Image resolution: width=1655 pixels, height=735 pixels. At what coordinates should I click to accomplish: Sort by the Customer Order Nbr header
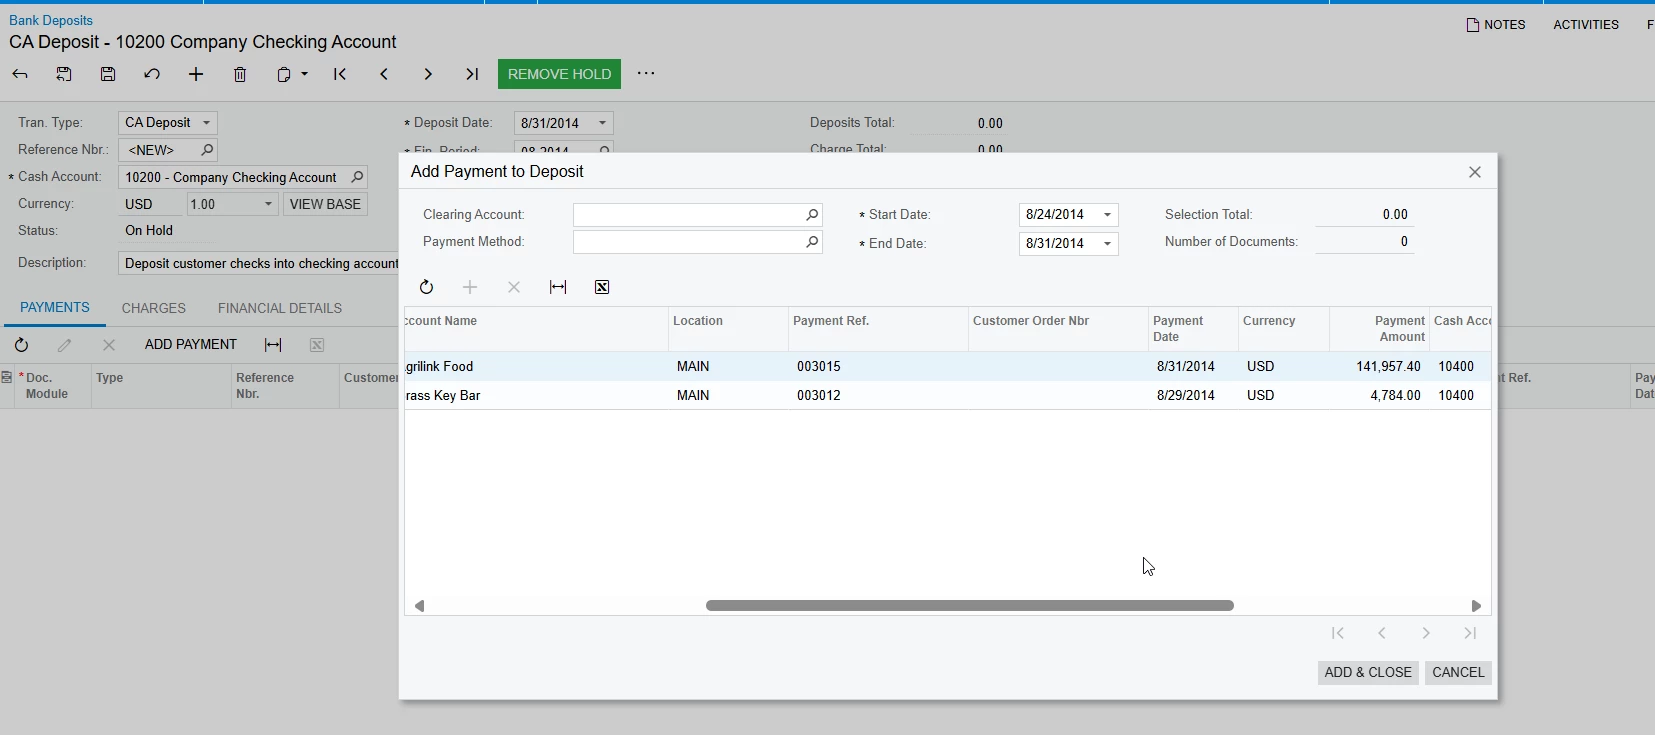point(1058,329)
